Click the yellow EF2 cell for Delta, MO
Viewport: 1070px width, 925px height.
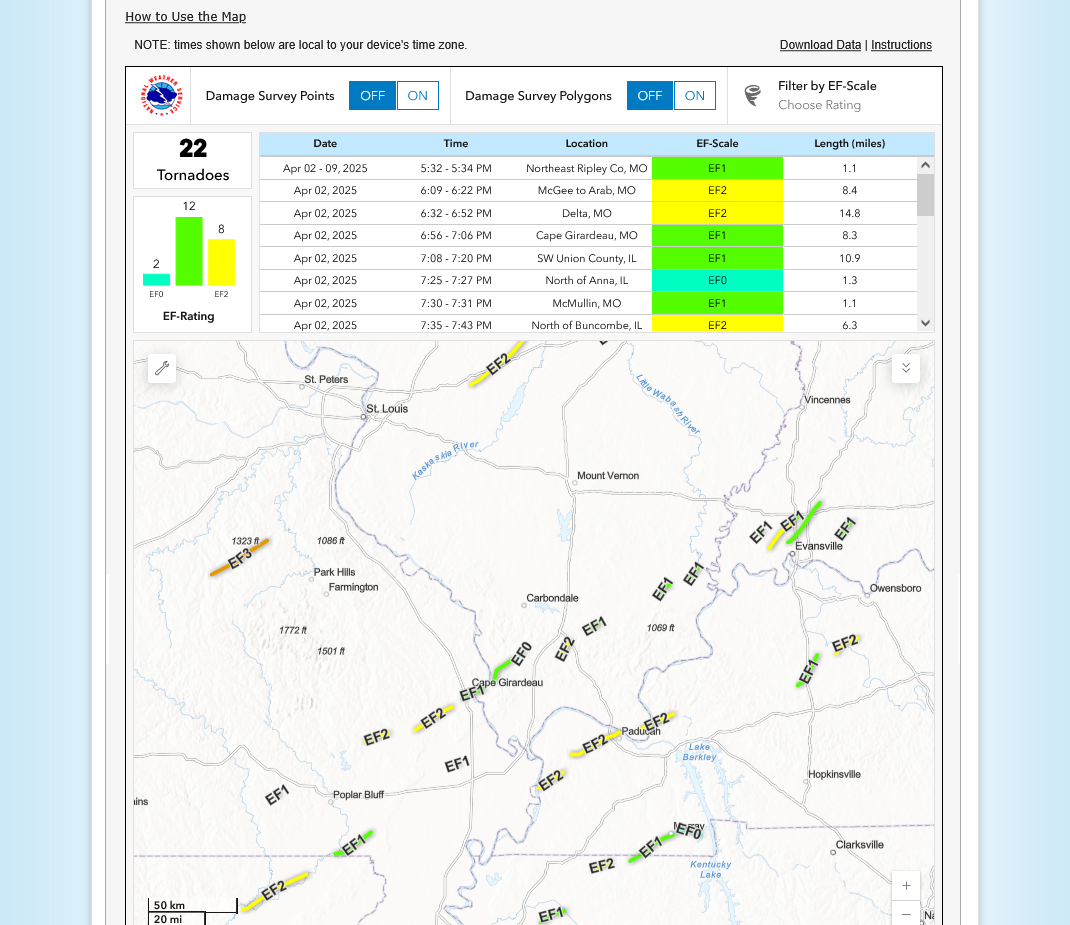point(717,213)
